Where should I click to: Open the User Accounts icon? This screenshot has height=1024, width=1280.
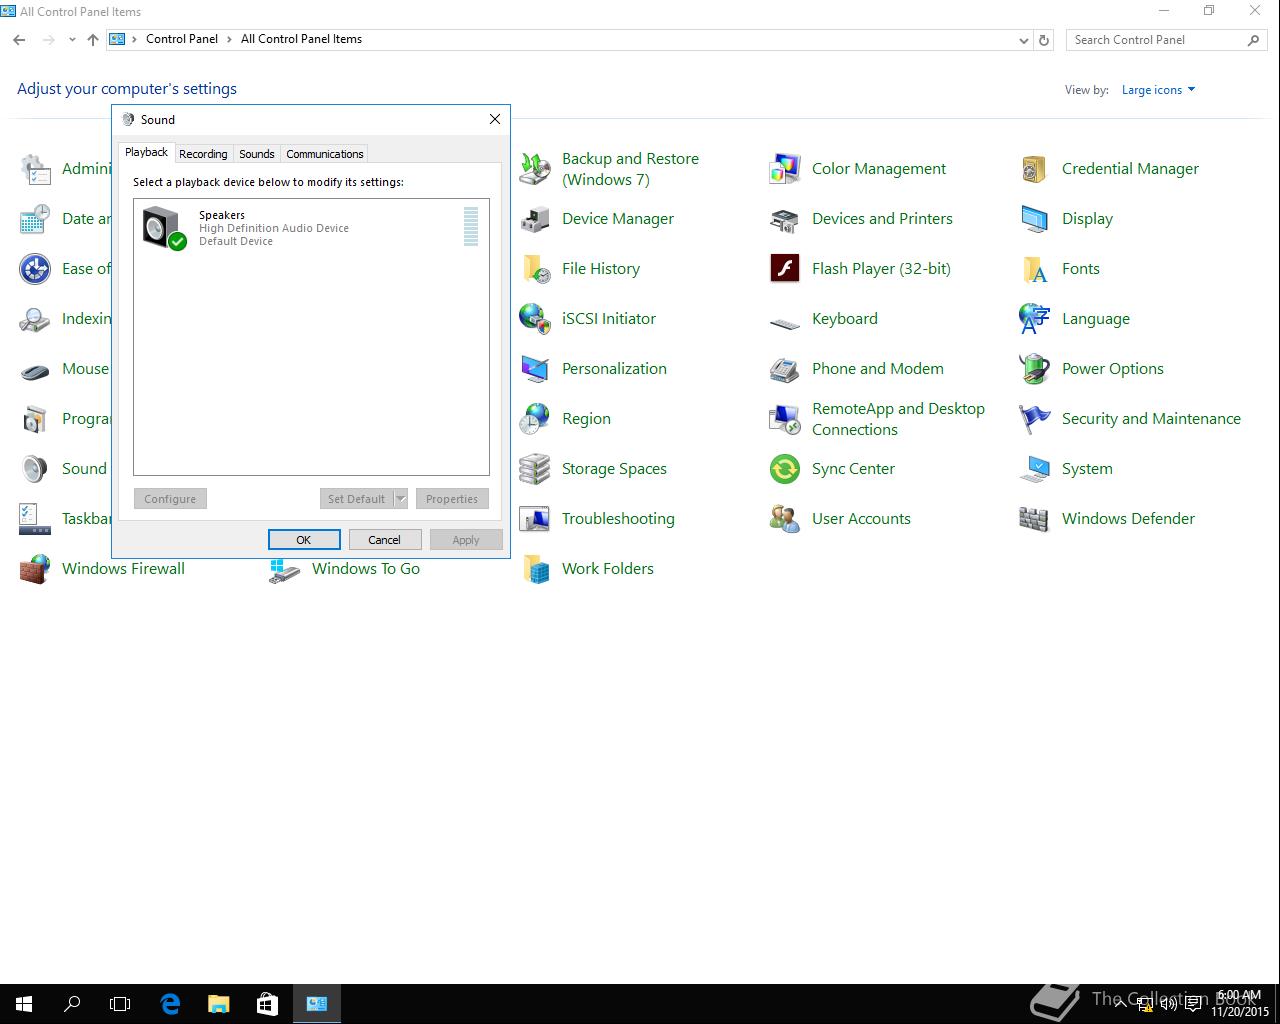(x=785, y=519)
